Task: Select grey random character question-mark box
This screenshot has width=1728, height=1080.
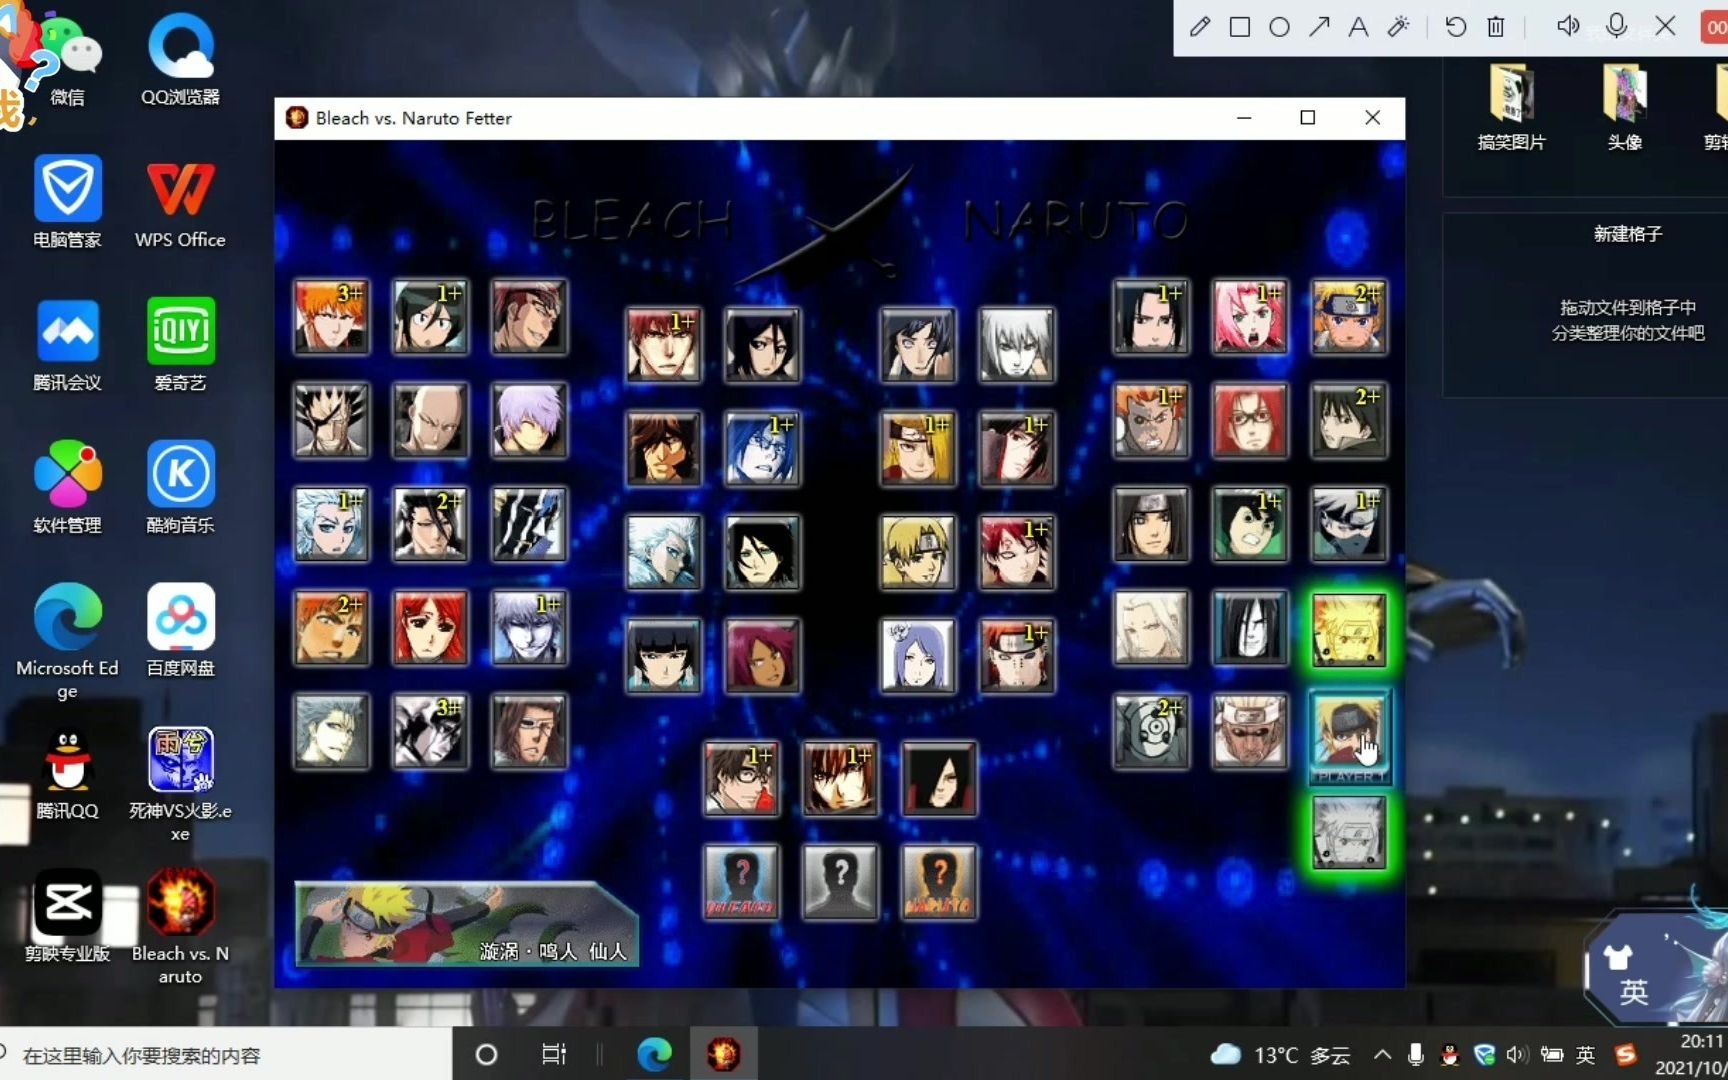Action: [x=840, y=883]
